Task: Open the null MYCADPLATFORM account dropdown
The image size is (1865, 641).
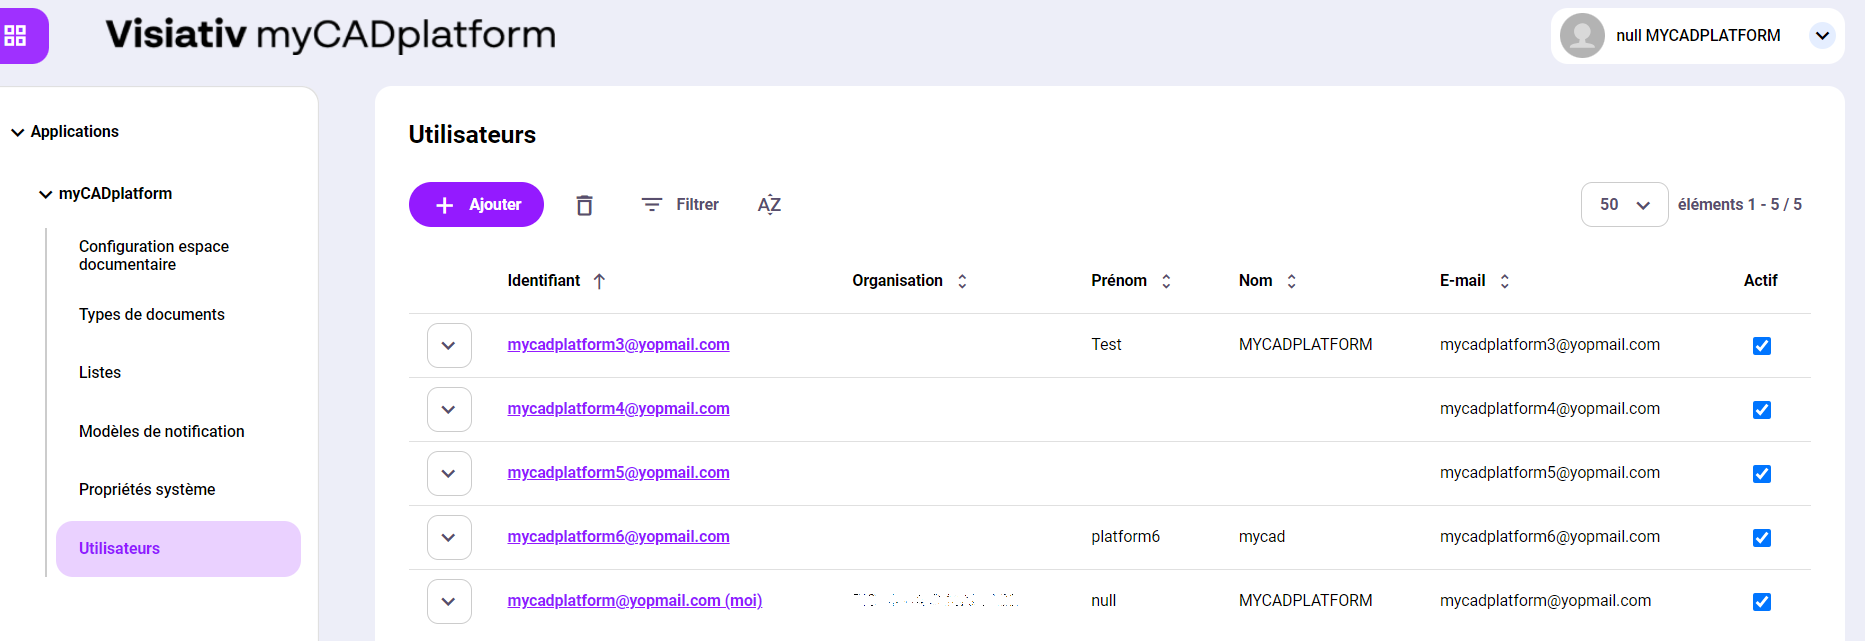Action: click(1822, 36)
